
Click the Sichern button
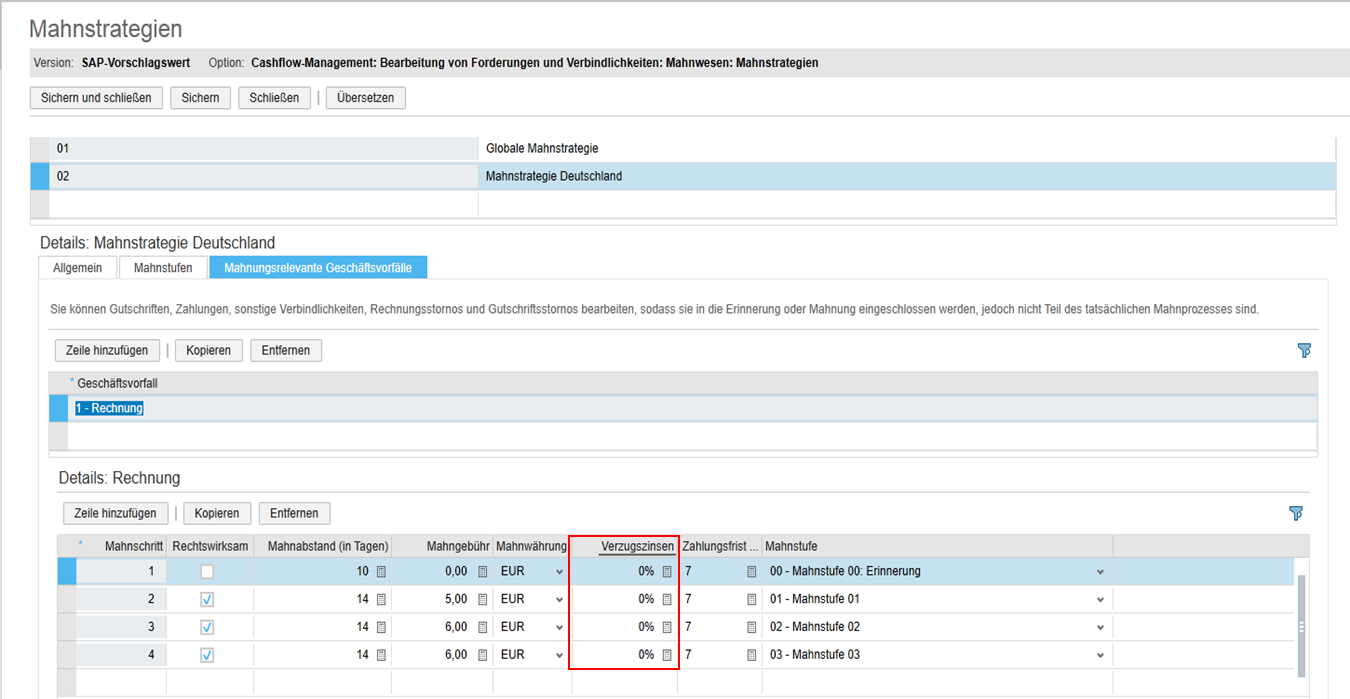pyautogui.click(x=201, y=98)
